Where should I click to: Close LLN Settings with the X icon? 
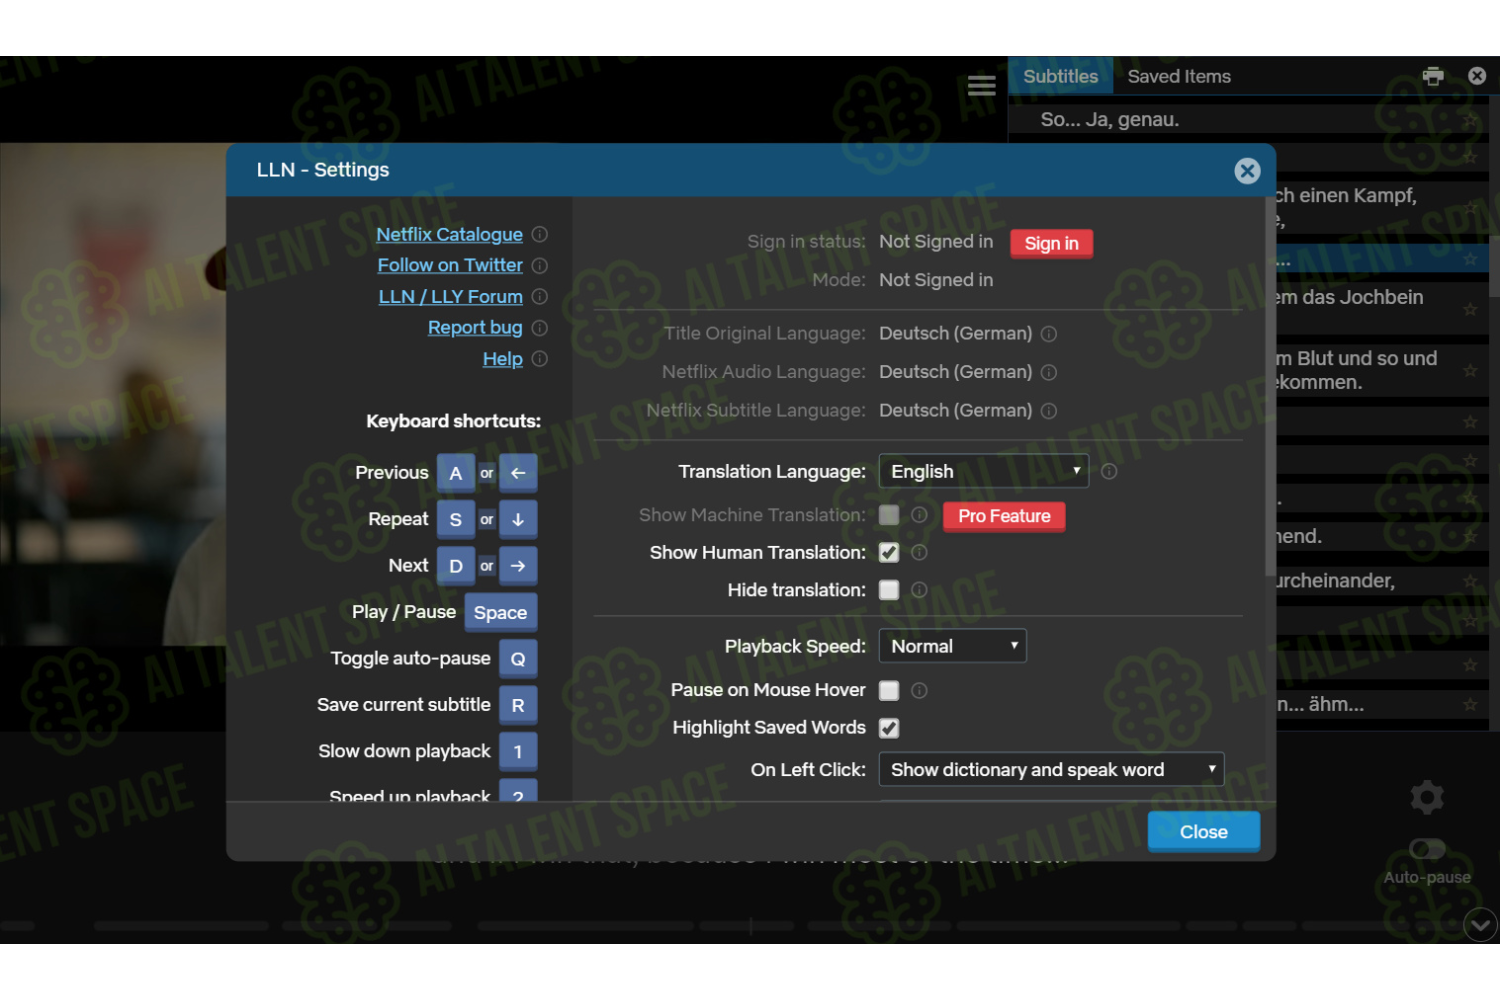1247,171
